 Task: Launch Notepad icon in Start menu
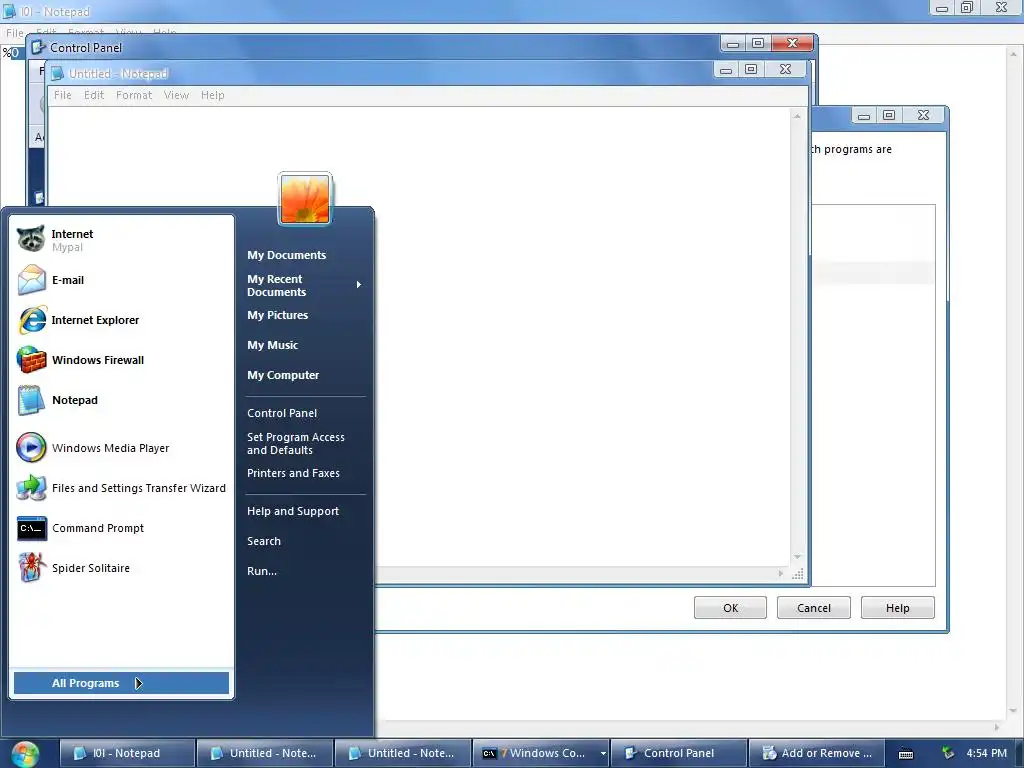click(31, 400)
